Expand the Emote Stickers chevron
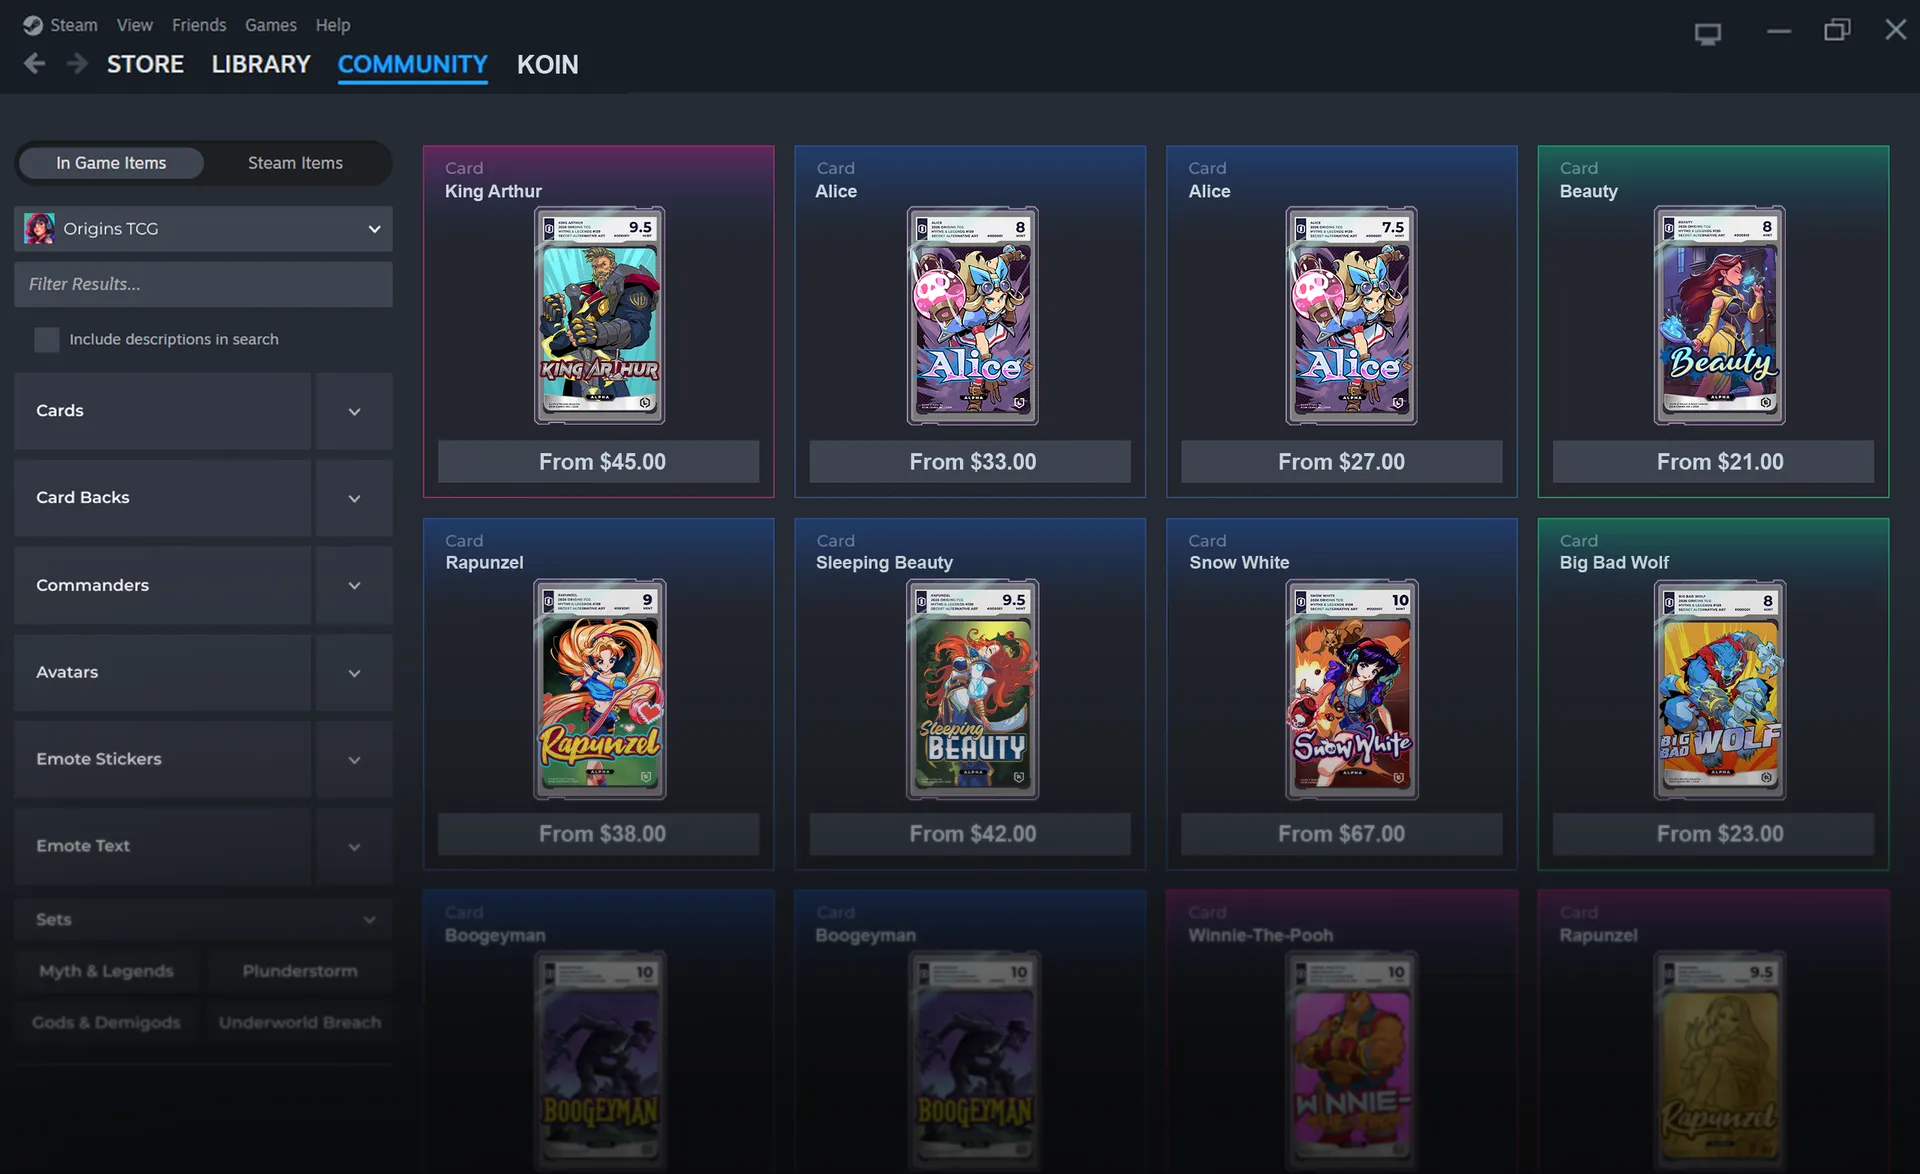 point(354,759)
